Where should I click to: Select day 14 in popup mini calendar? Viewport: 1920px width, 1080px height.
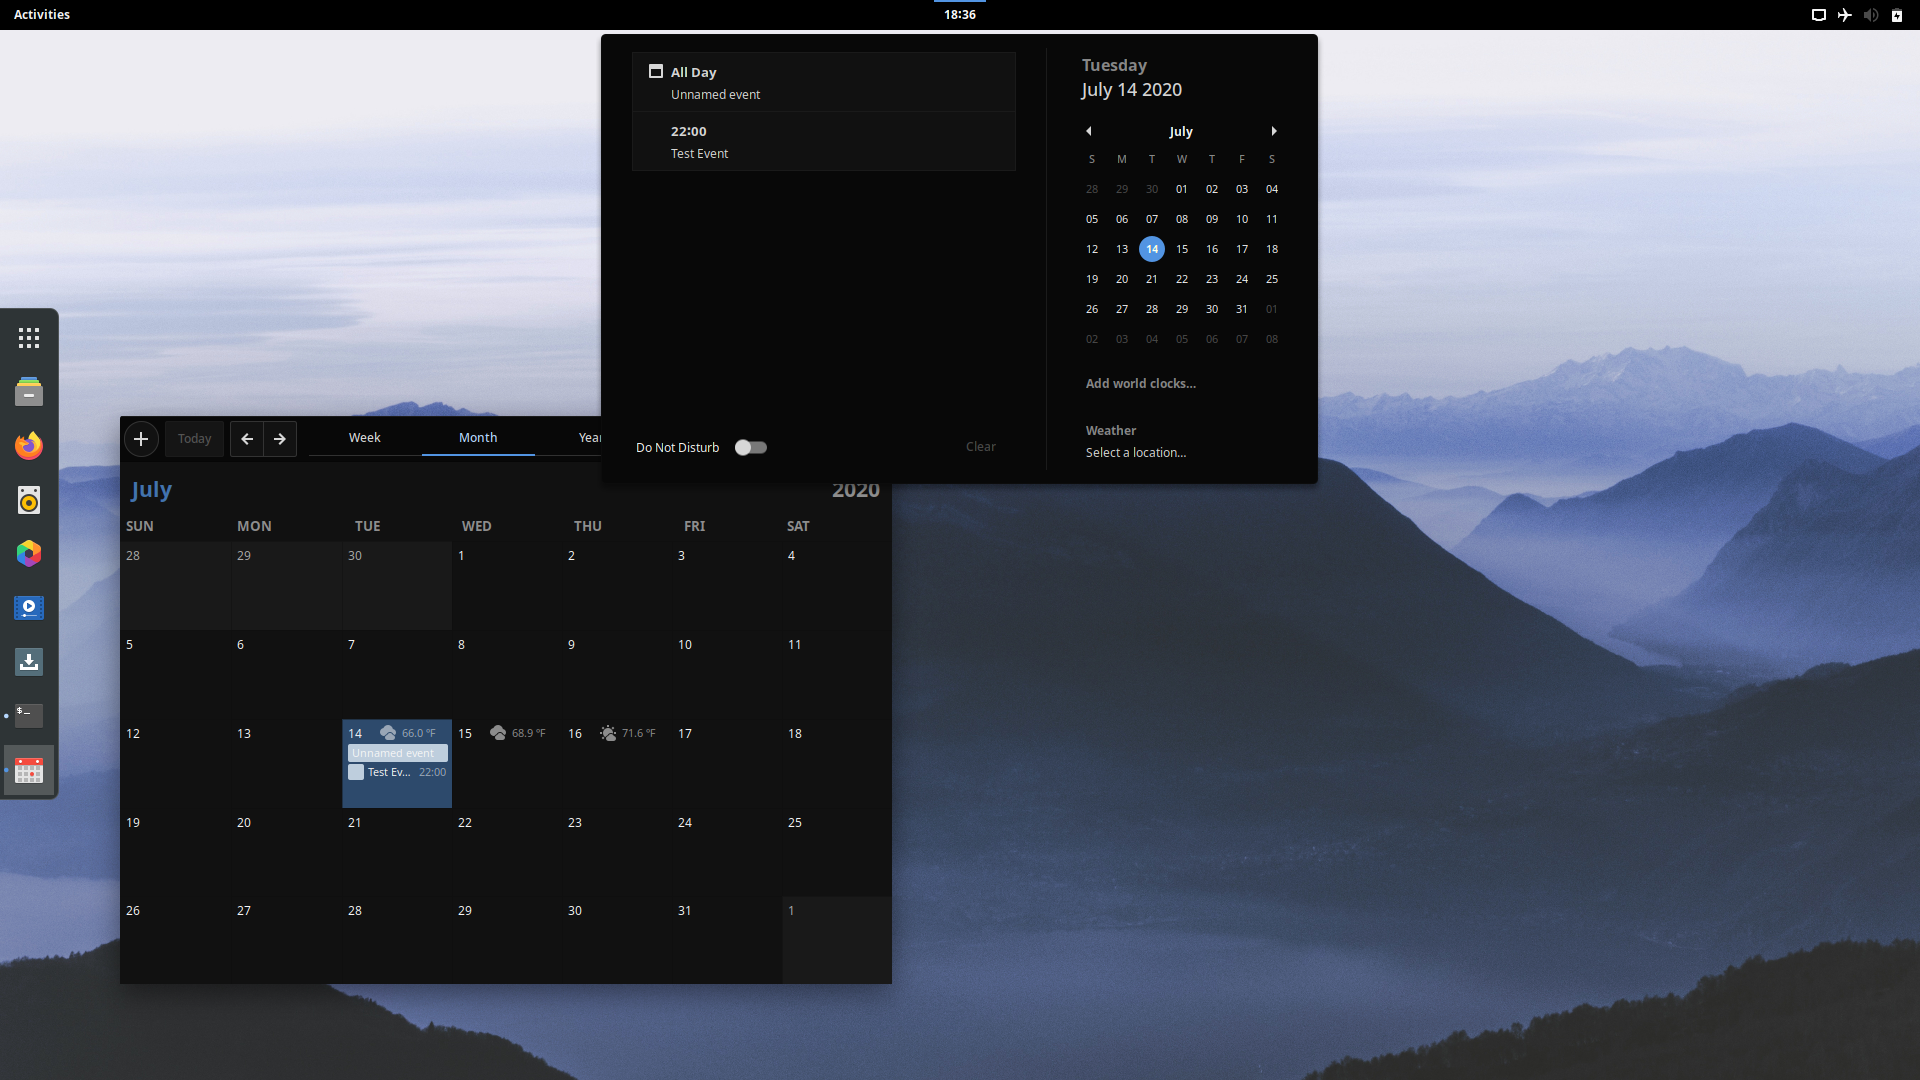pyautogui.click(x=1152, y=249)
